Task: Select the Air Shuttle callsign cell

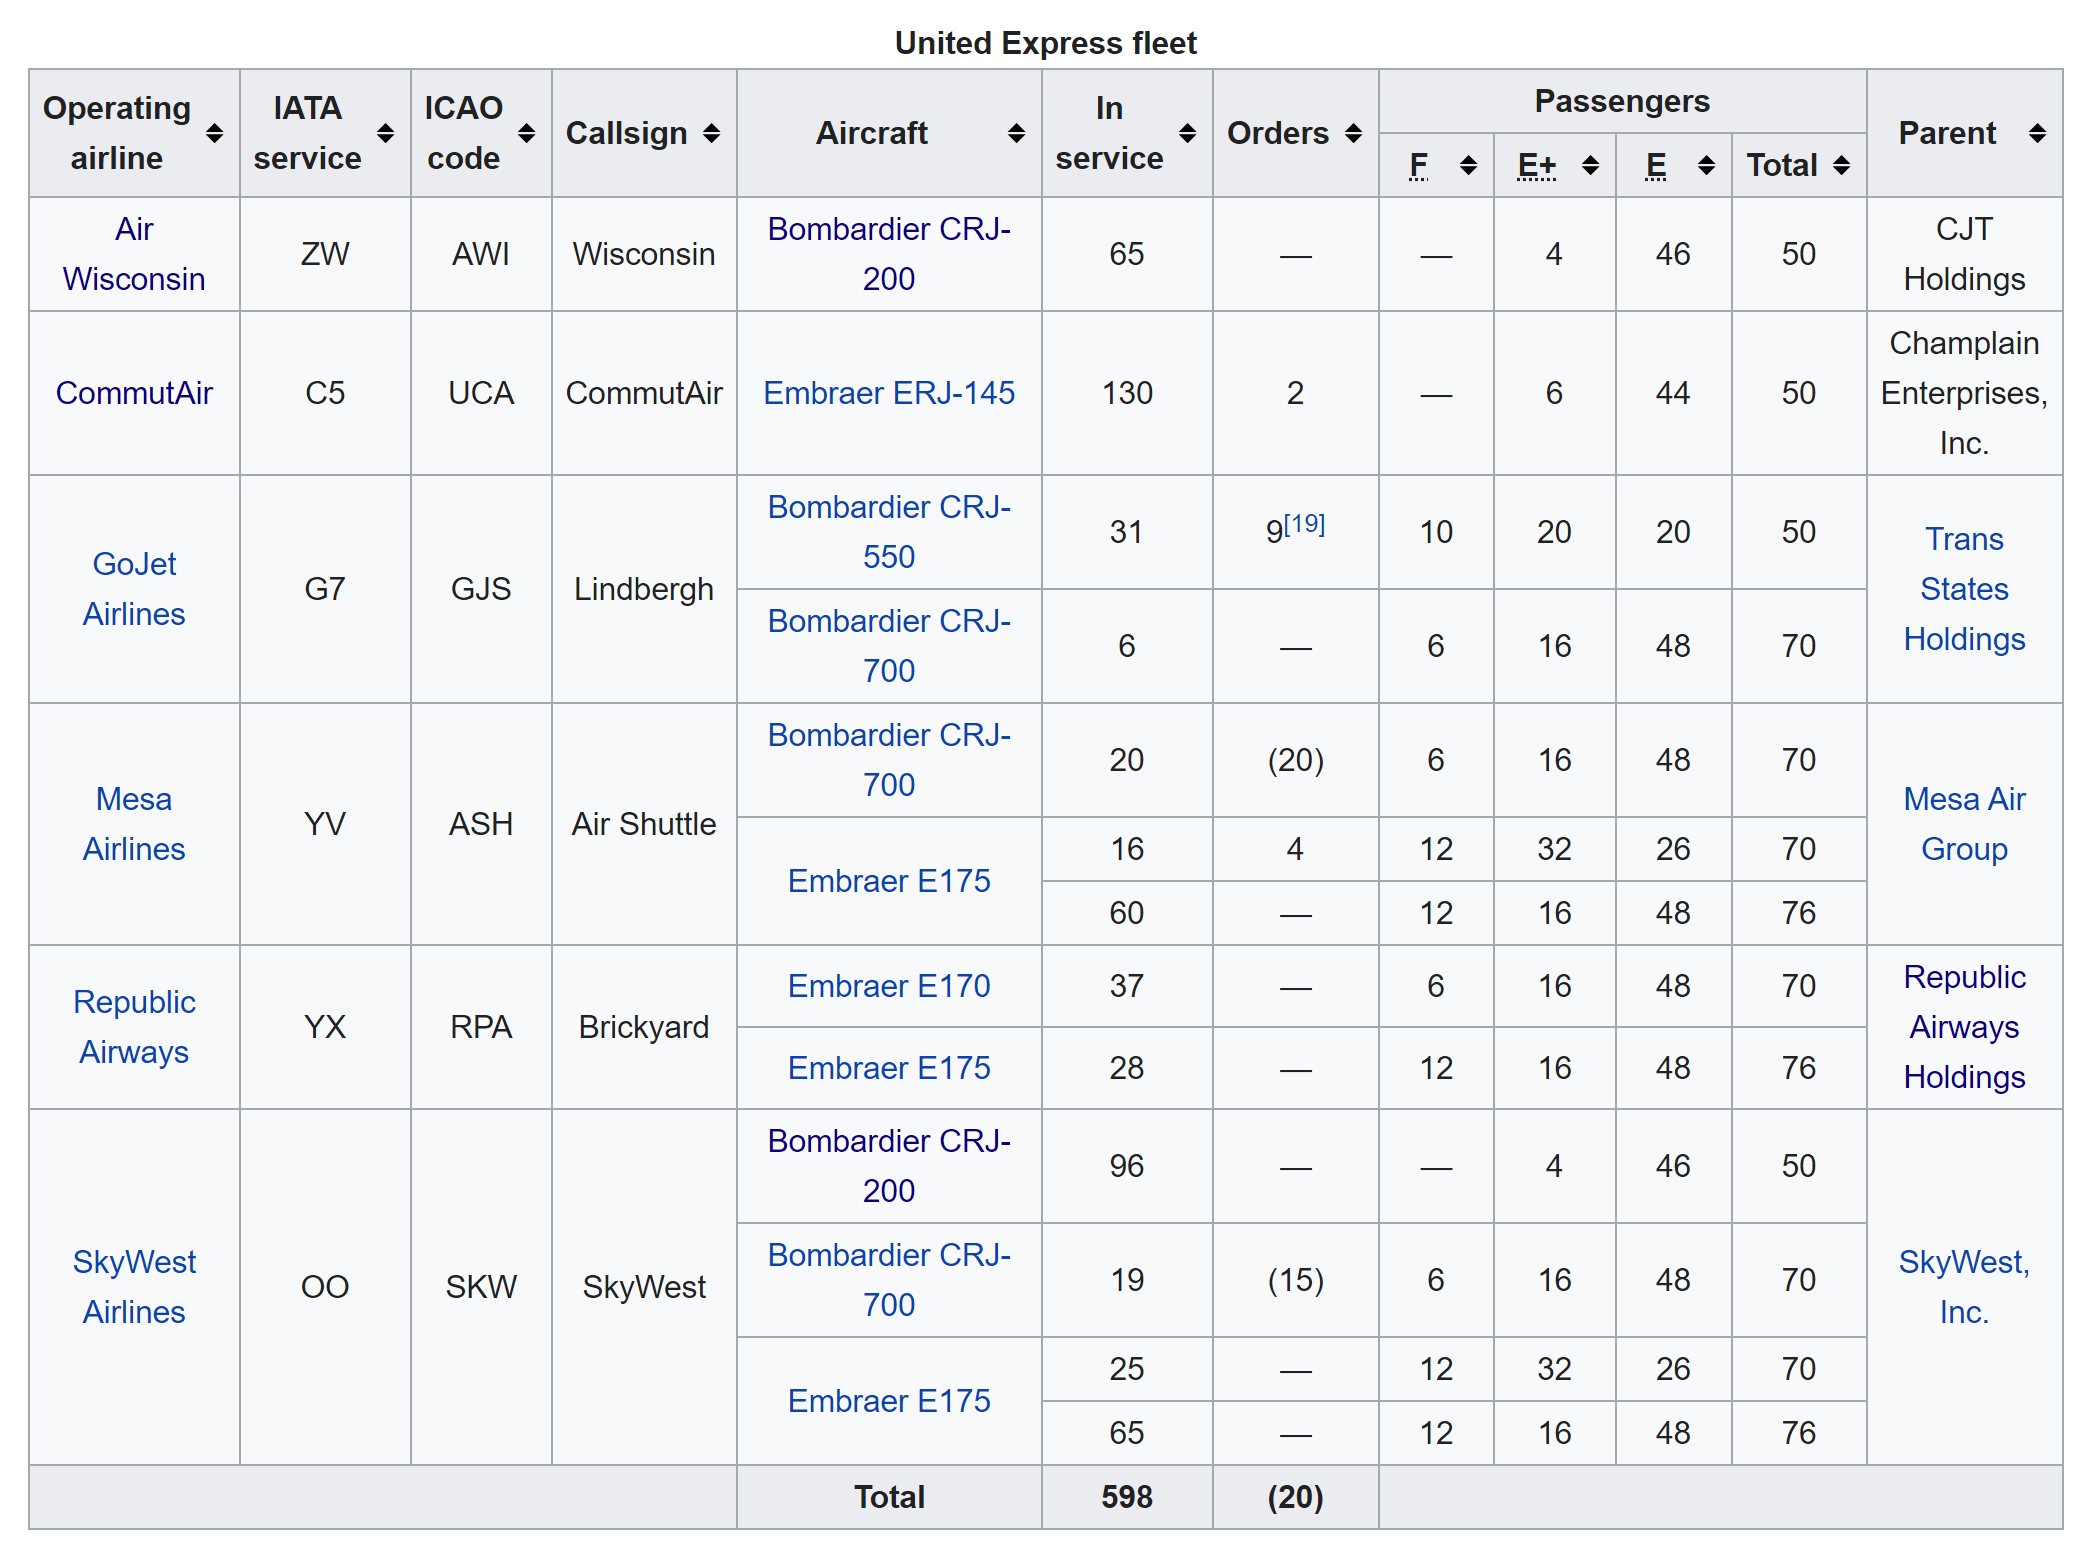Action: 644,824
